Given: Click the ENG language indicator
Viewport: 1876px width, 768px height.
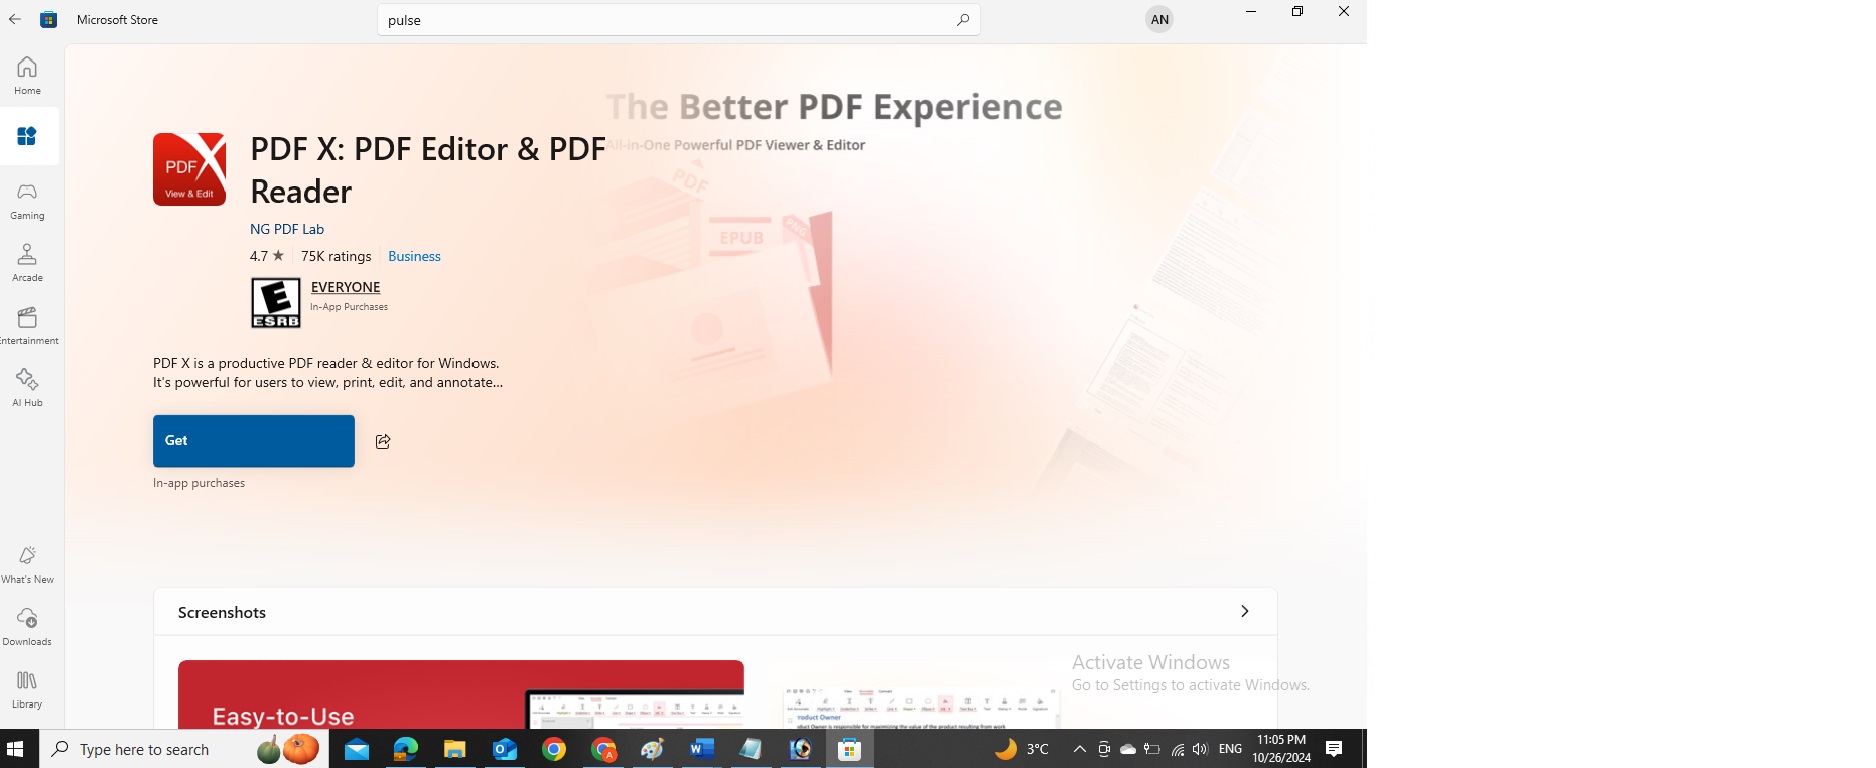Looking at the screenshot, I should pos(1231,749).
